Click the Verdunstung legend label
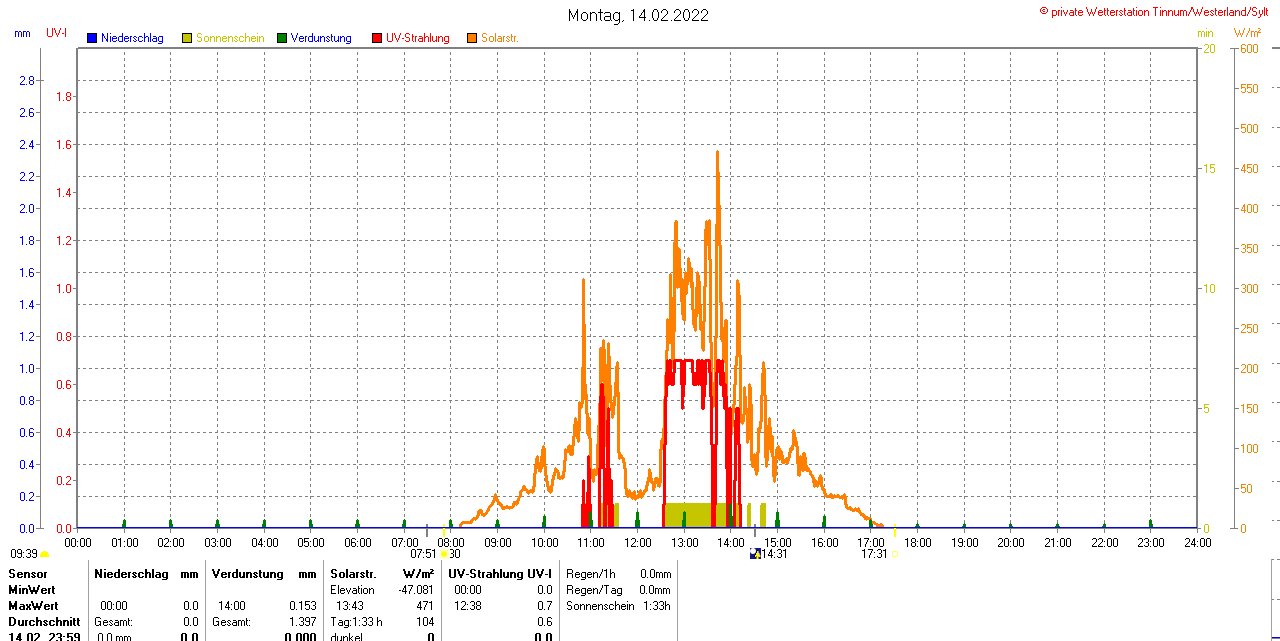 (x=321, y=38)
